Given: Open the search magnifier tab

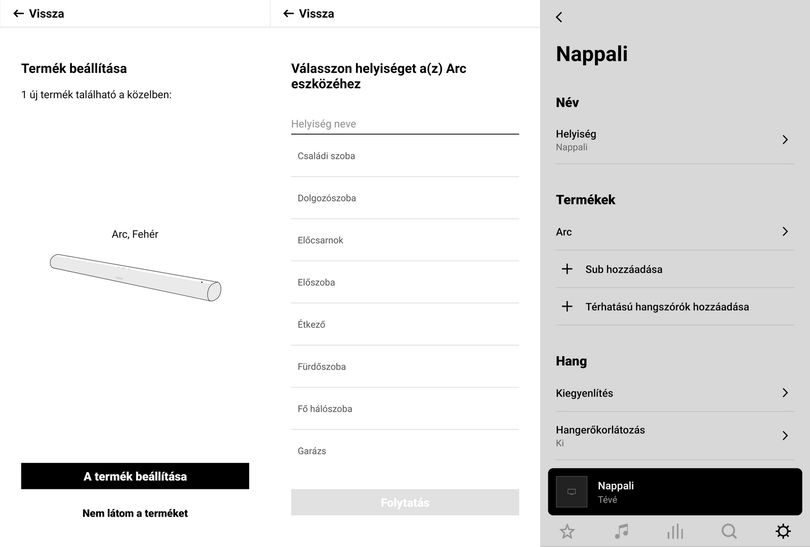Looking at the screenshot, I should click(x=729, y=531).
